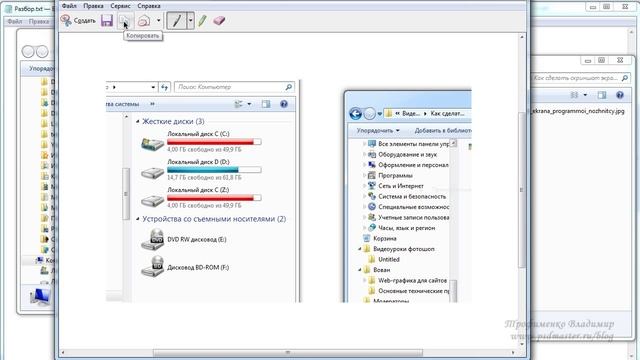Toggle preview pane icon in background Explorer

(x=602, y=95)
